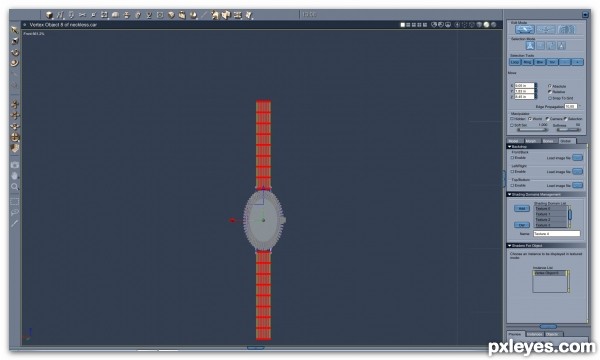600x360 pixels.
Task: Select the Absolute radio option
Action: [x=550, y=86]
